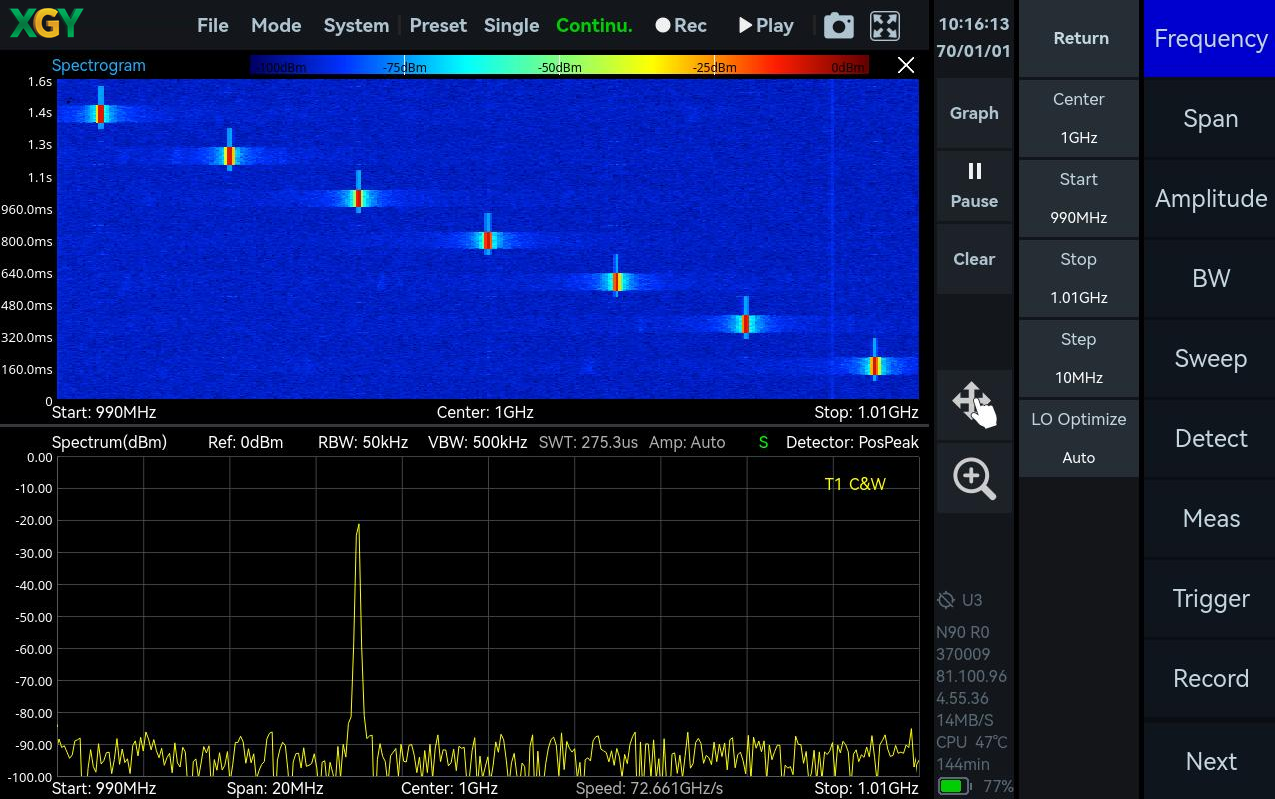Image resolution: width=1275 pixels, height=799 pixels.
Task: Edit the Start 990MHz field
Action: click(x=1079, y=198)
